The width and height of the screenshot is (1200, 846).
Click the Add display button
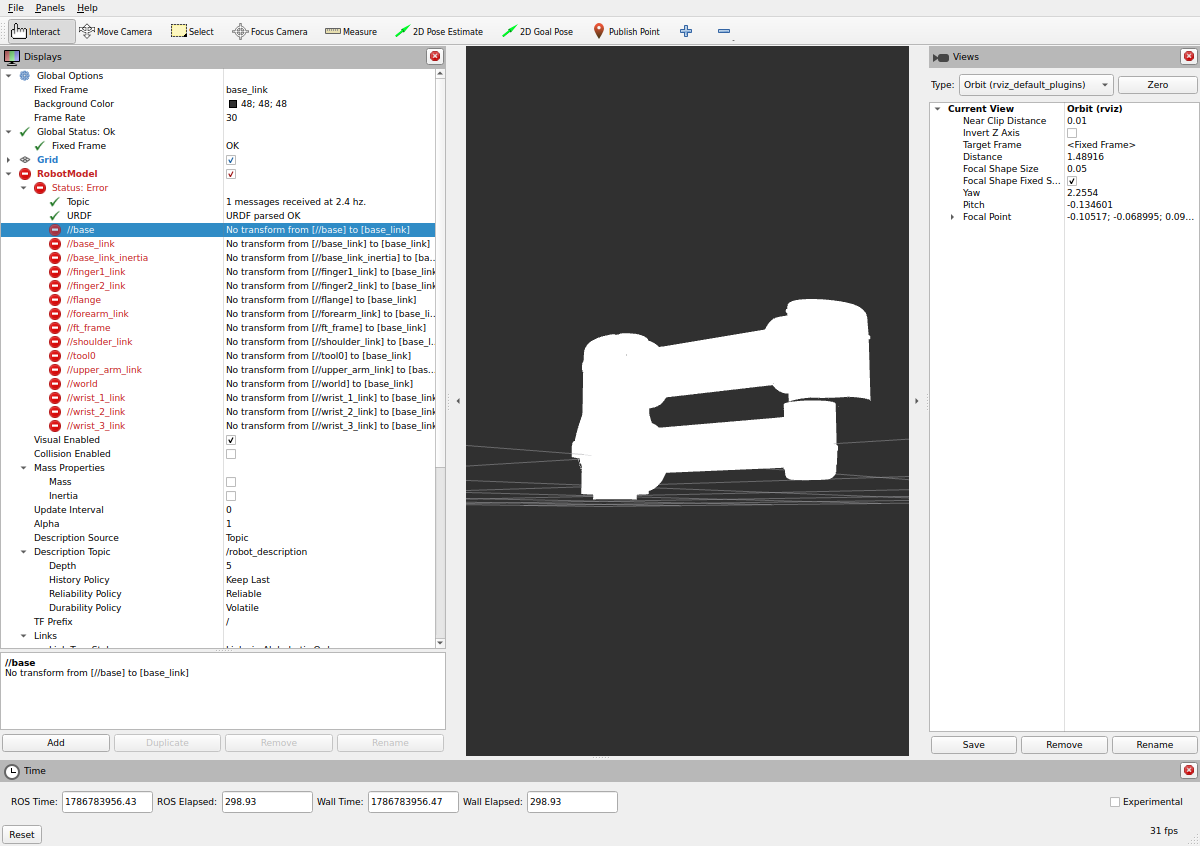click(x=56, y=743)
